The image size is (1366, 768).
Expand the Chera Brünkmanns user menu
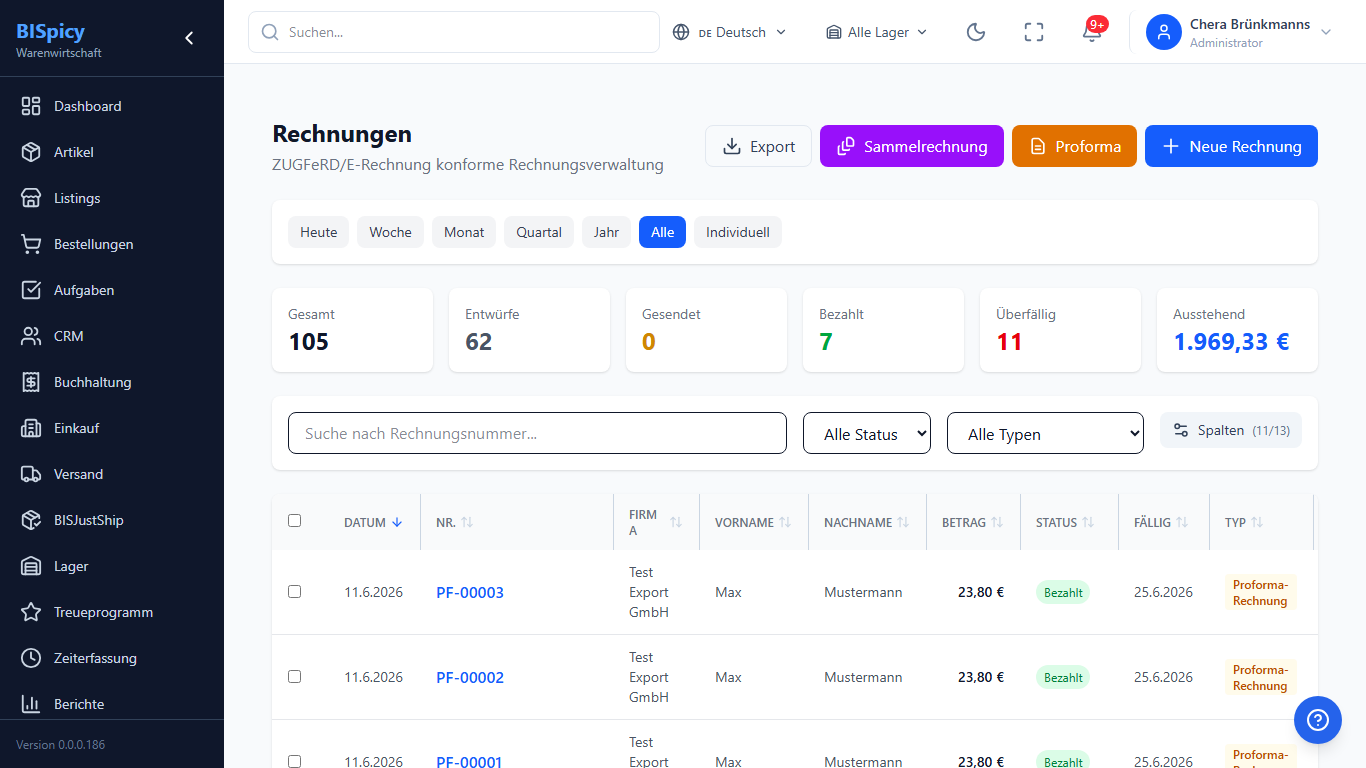pyautogui.click(x=1240, y=32)
